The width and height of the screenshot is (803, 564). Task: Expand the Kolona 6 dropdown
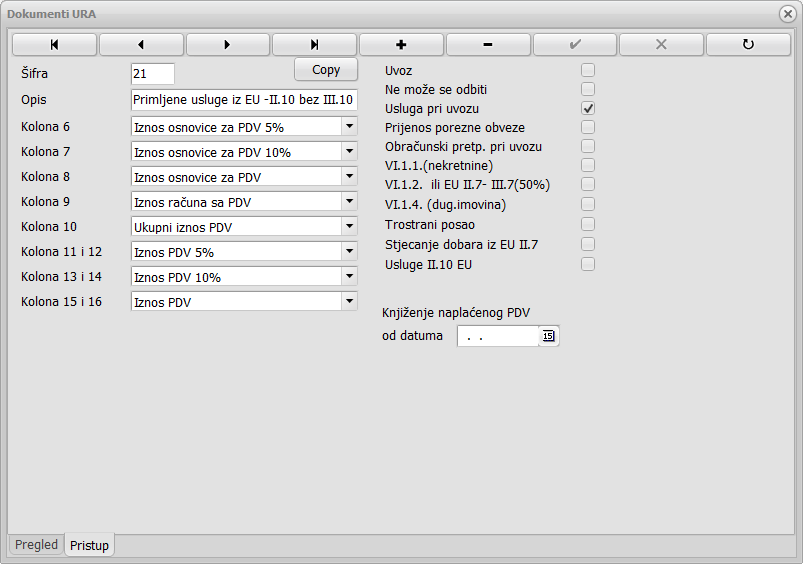(x=349, y=126)
